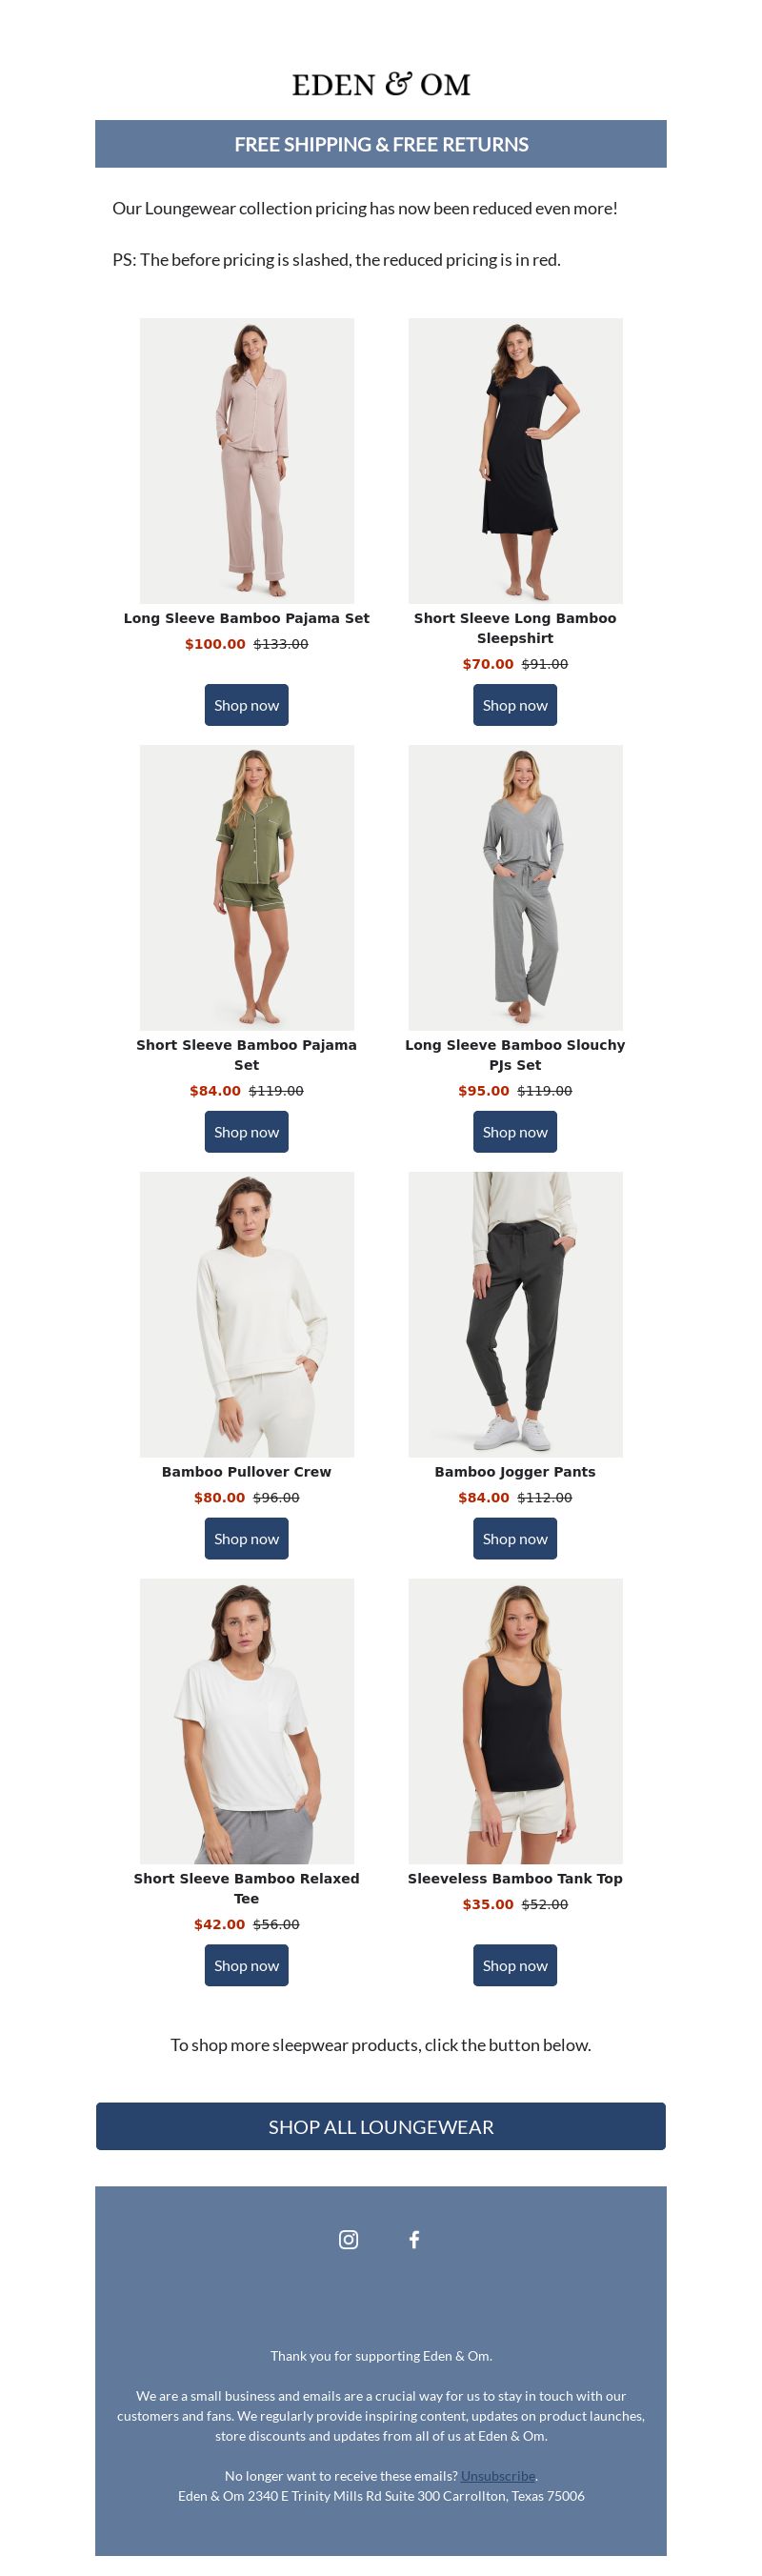Shop now for Bamboo Jogger Pants
The width and height of the screenshot is (762, 2576).
515,1538
